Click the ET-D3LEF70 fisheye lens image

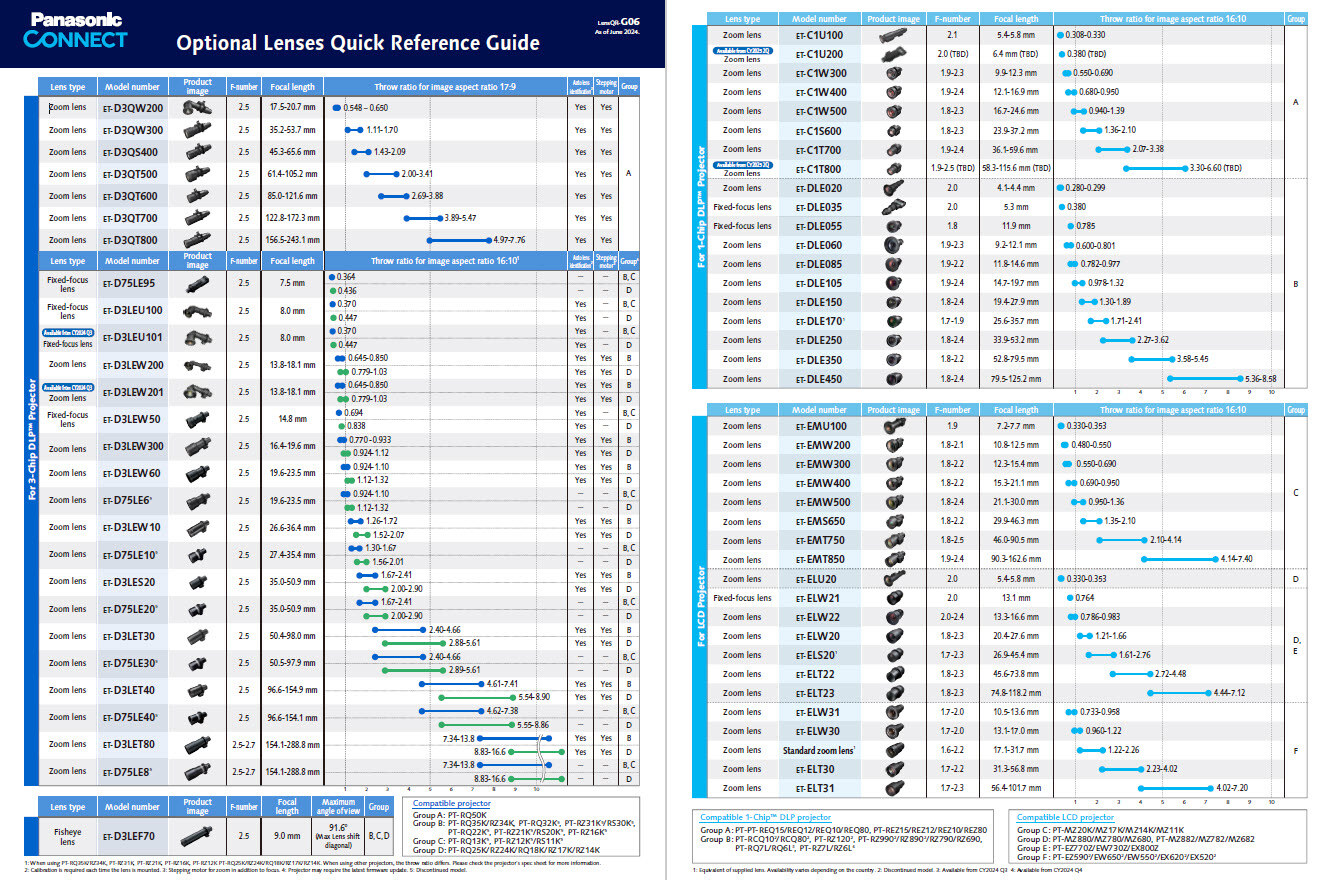[198, 836]
